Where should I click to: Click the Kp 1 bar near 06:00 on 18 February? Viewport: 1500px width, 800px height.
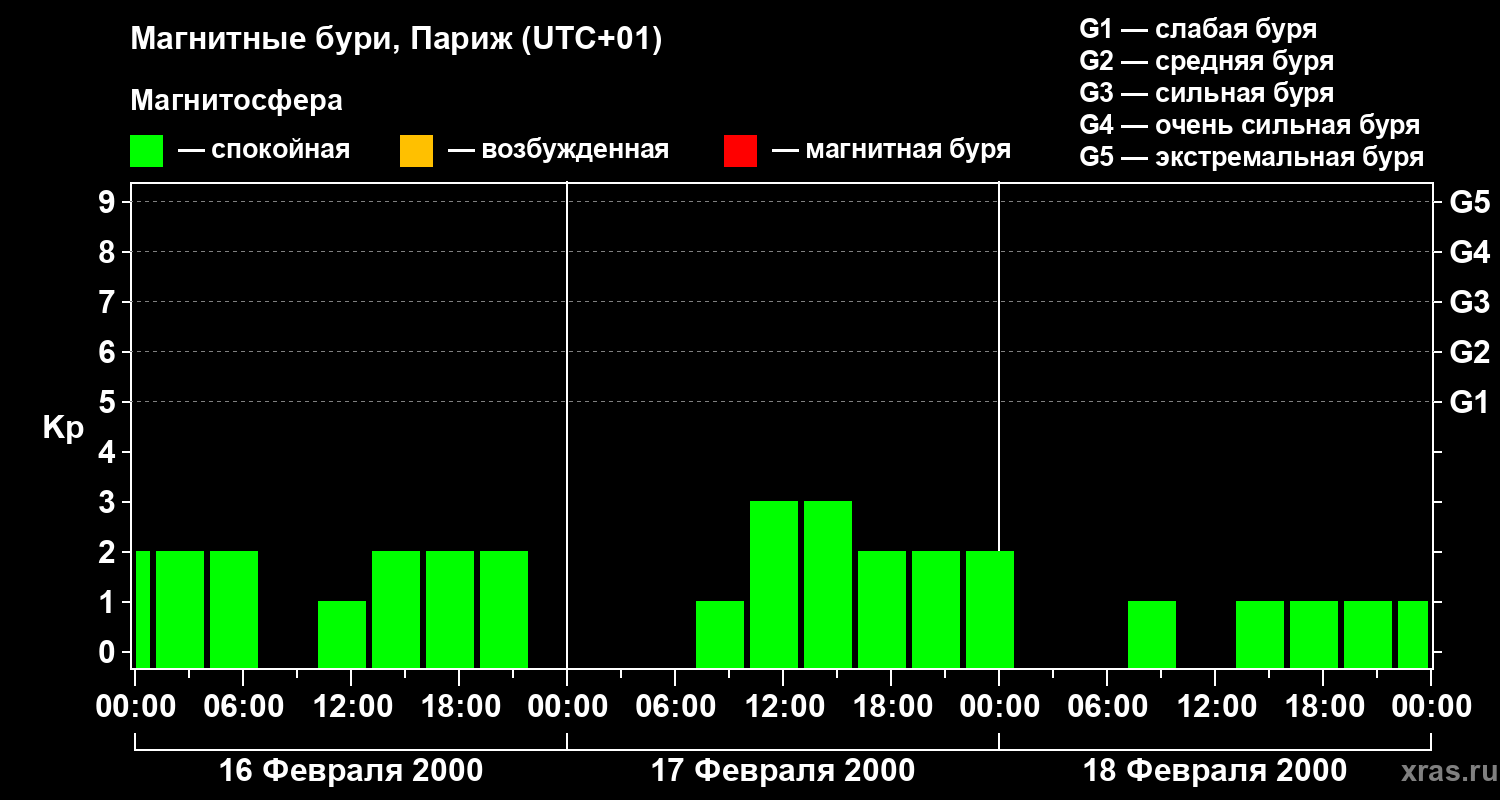(x=1152, y=634)
